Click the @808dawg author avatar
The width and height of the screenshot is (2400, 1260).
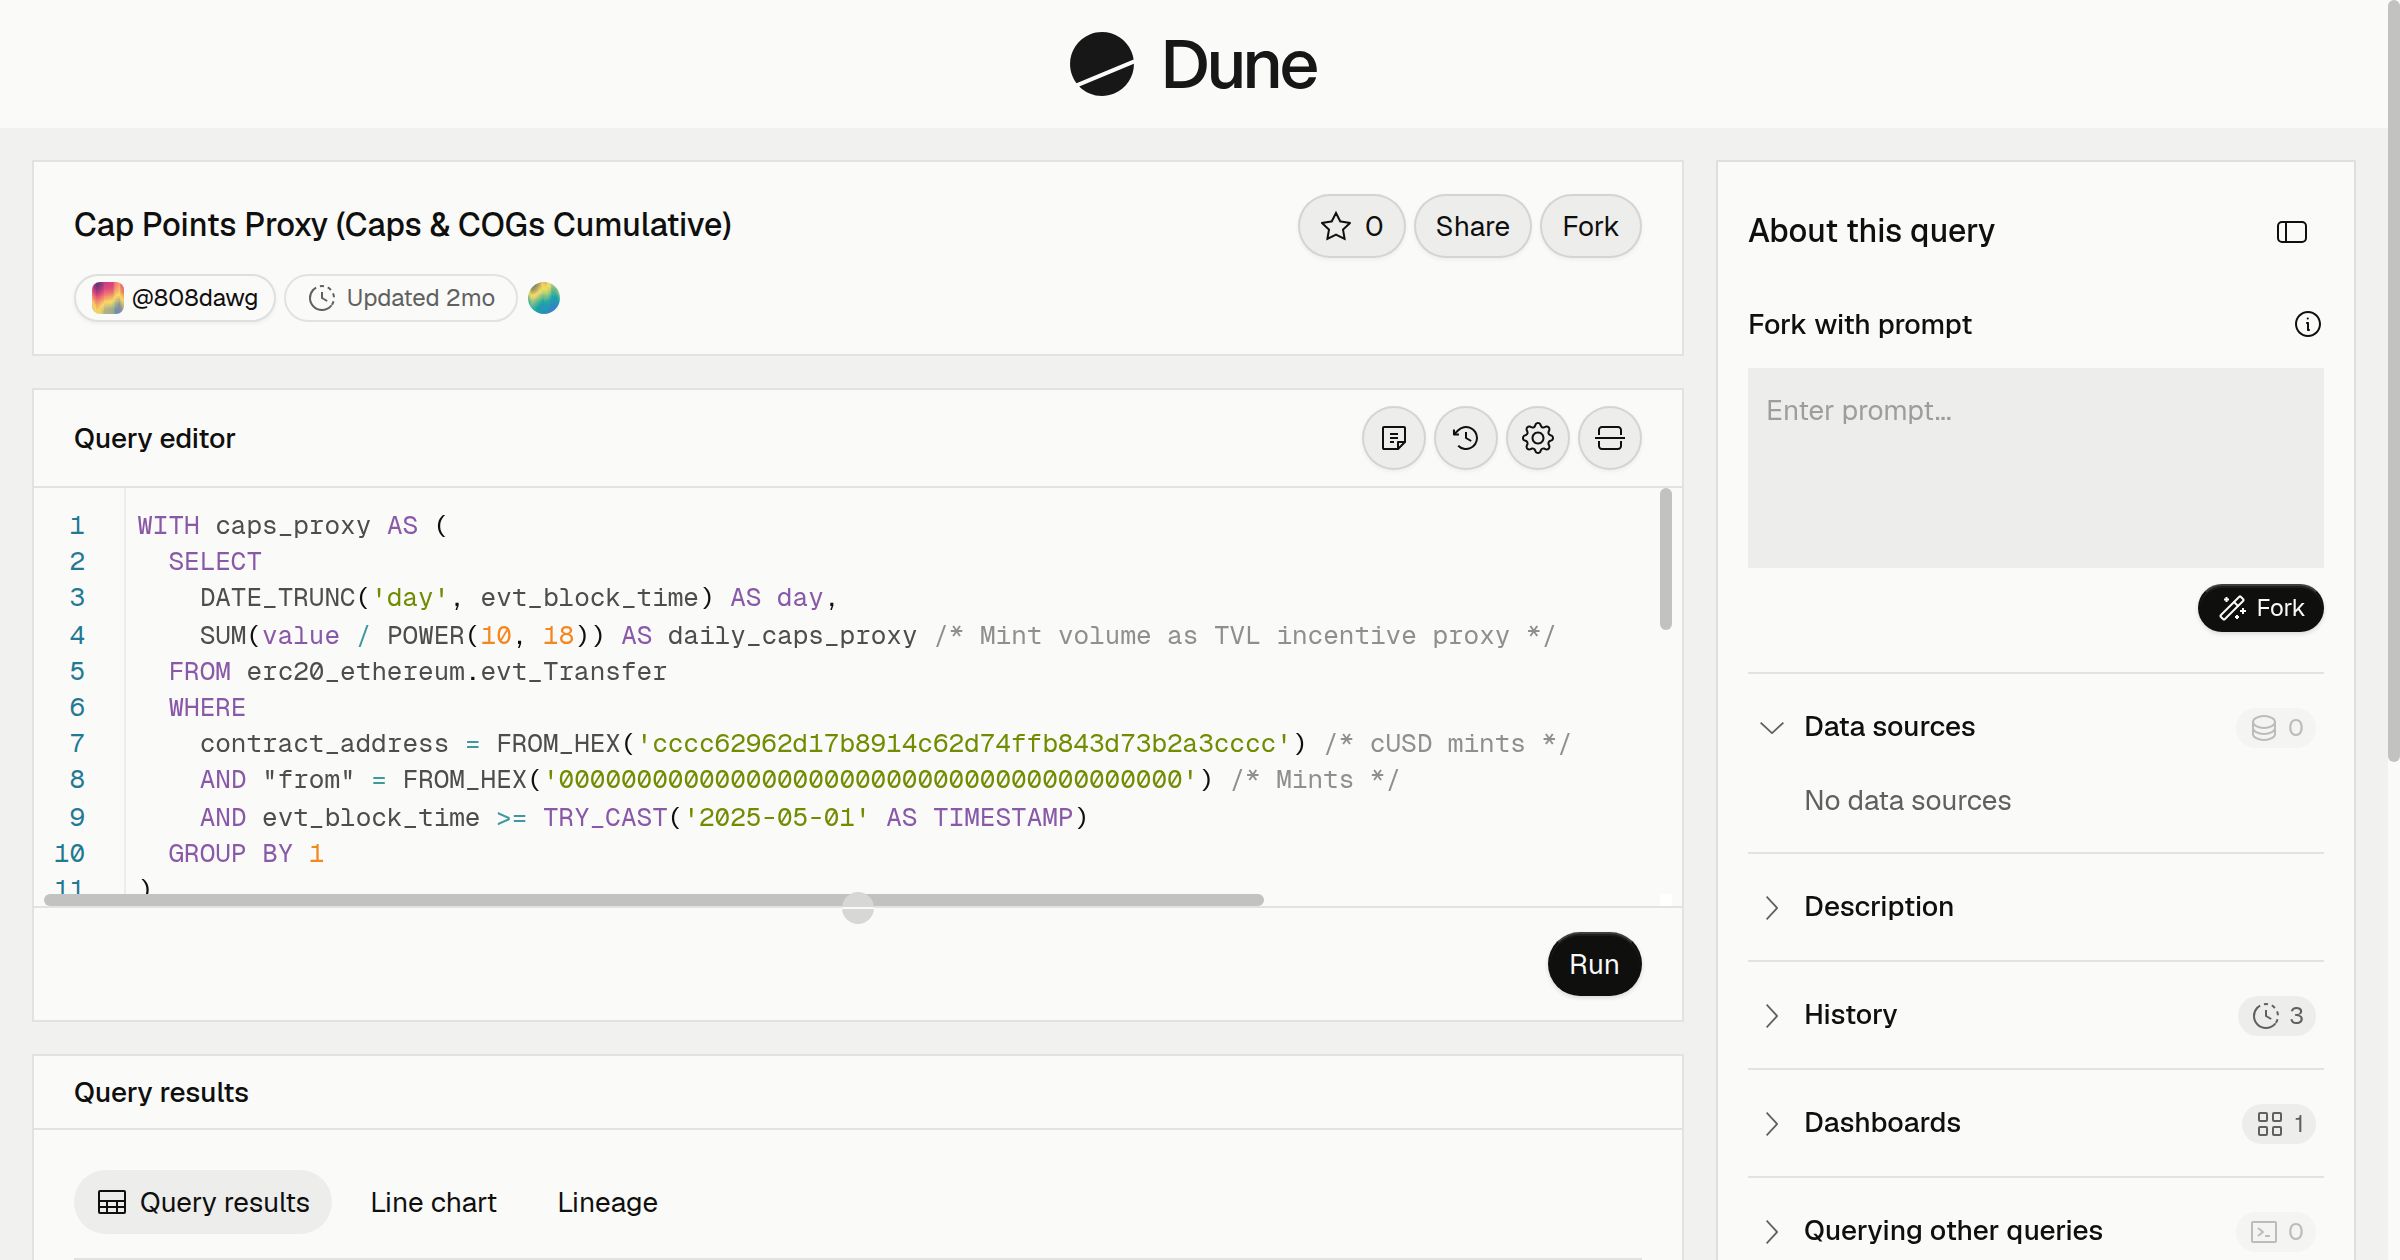click(108, 298)
